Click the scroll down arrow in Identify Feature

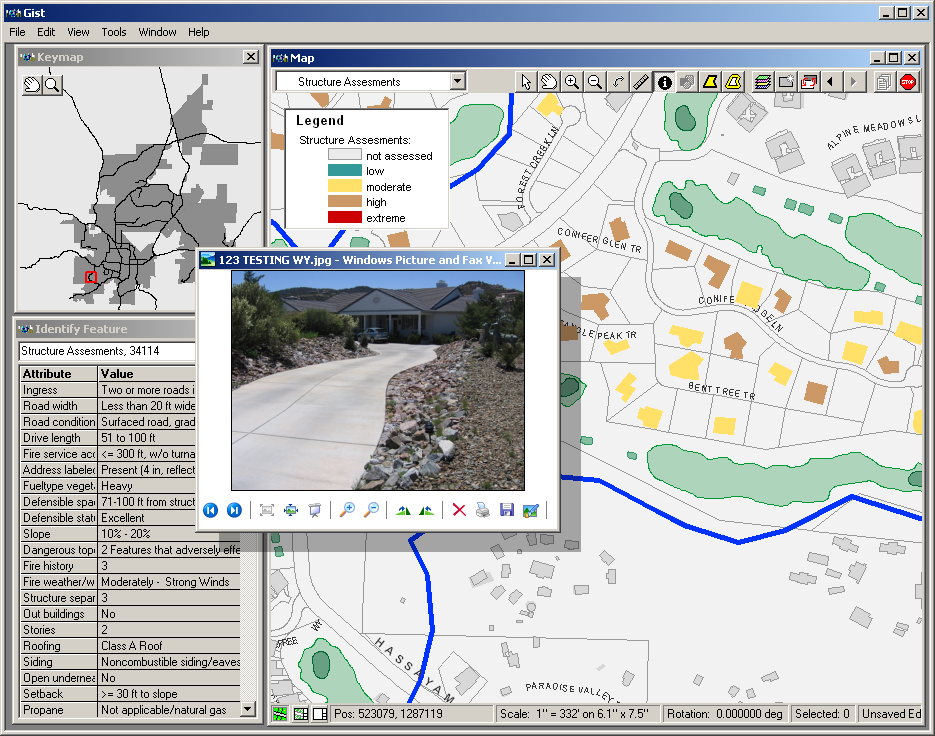(247, 709)
